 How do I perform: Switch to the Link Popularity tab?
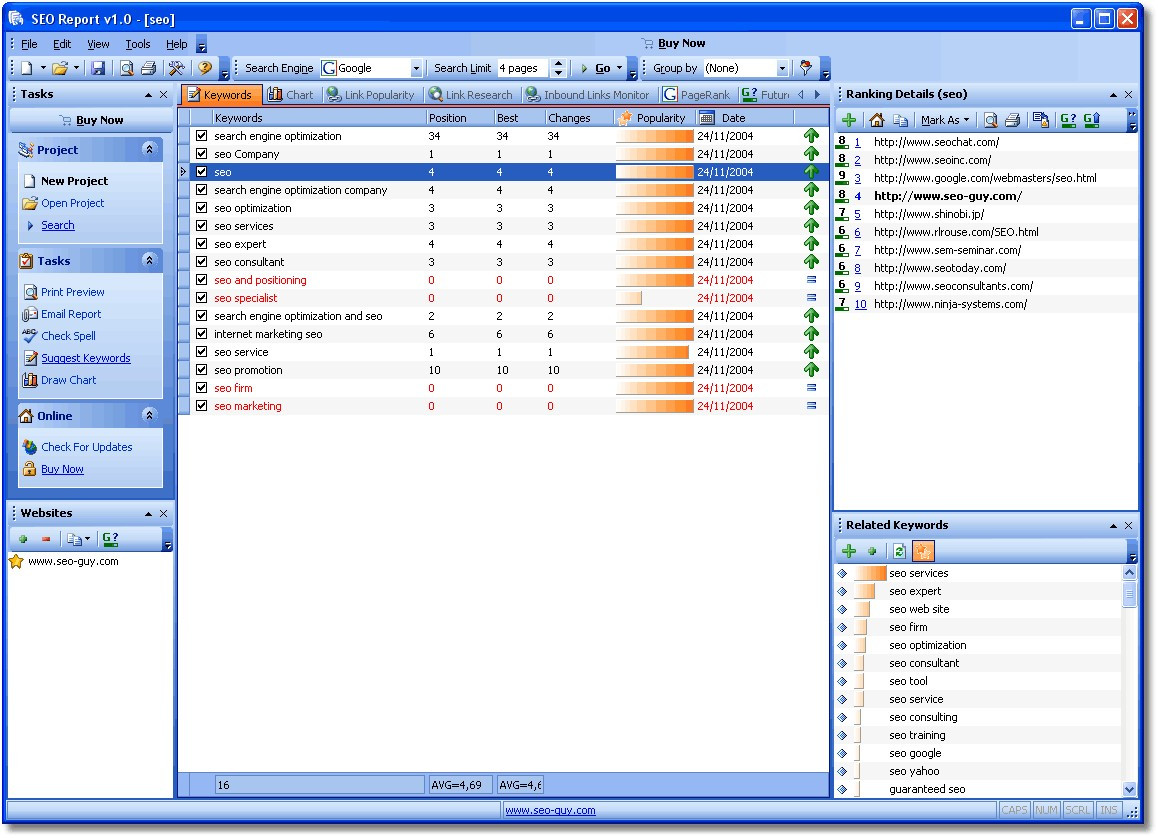(x=371, y=95)
